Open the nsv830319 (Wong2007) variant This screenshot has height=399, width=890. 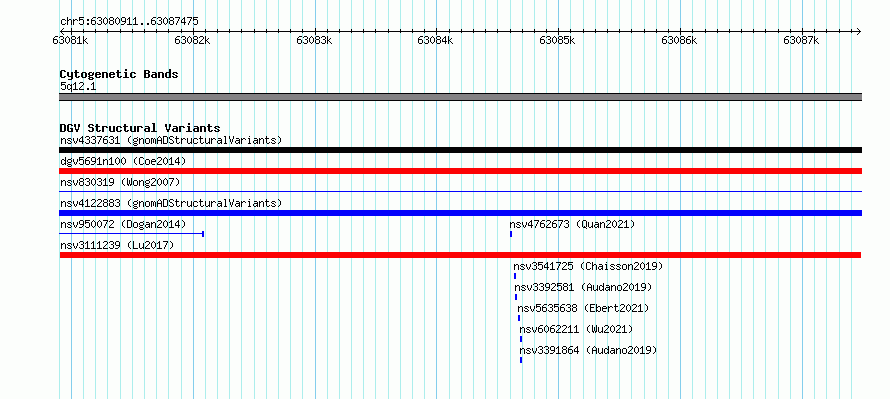pos(120,182)
